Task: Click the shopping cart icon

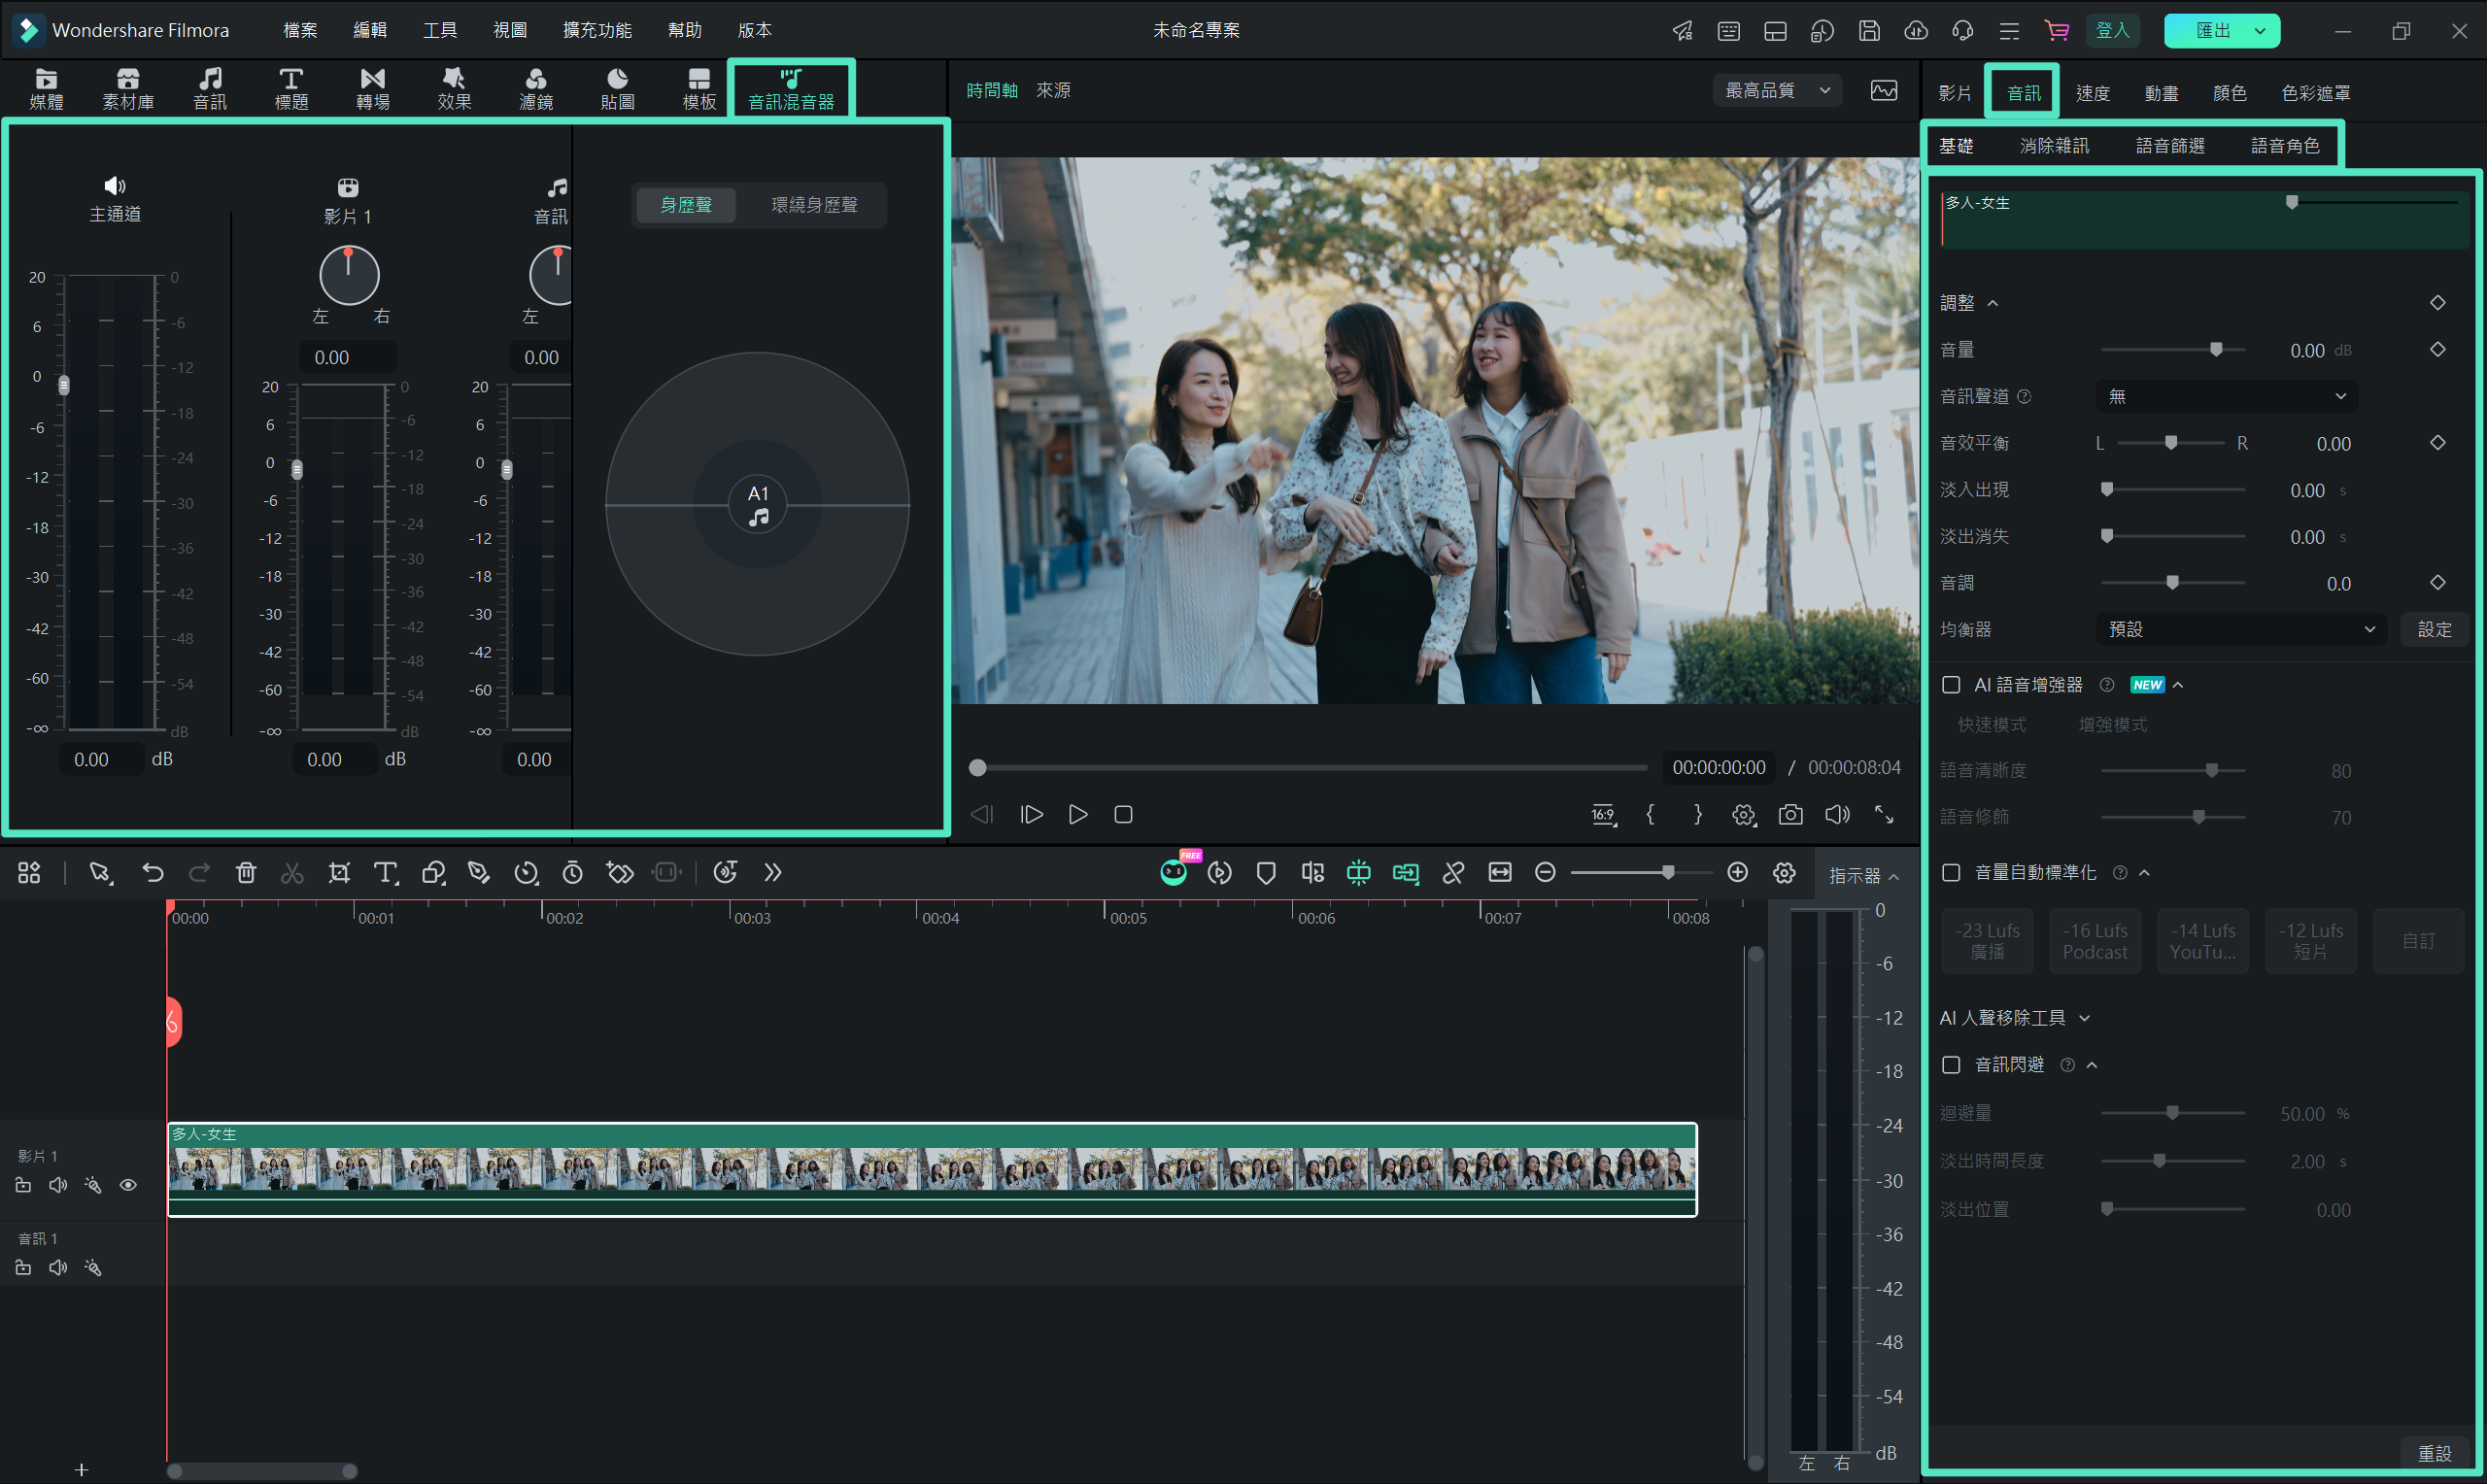Action: (x=2057, y=31)
